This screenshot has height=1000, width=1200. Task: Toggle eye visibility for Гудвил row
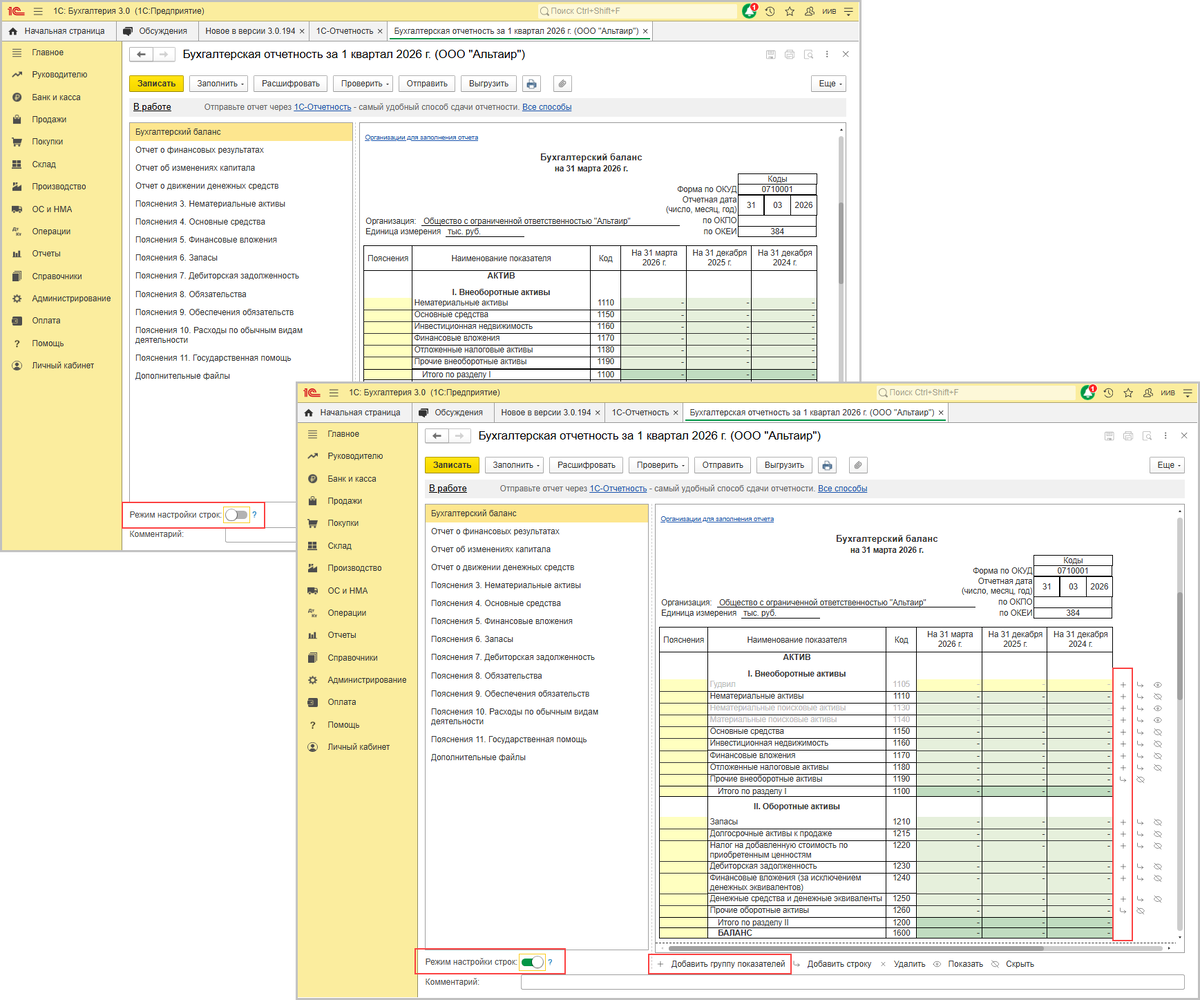(x=1158, y=685)
